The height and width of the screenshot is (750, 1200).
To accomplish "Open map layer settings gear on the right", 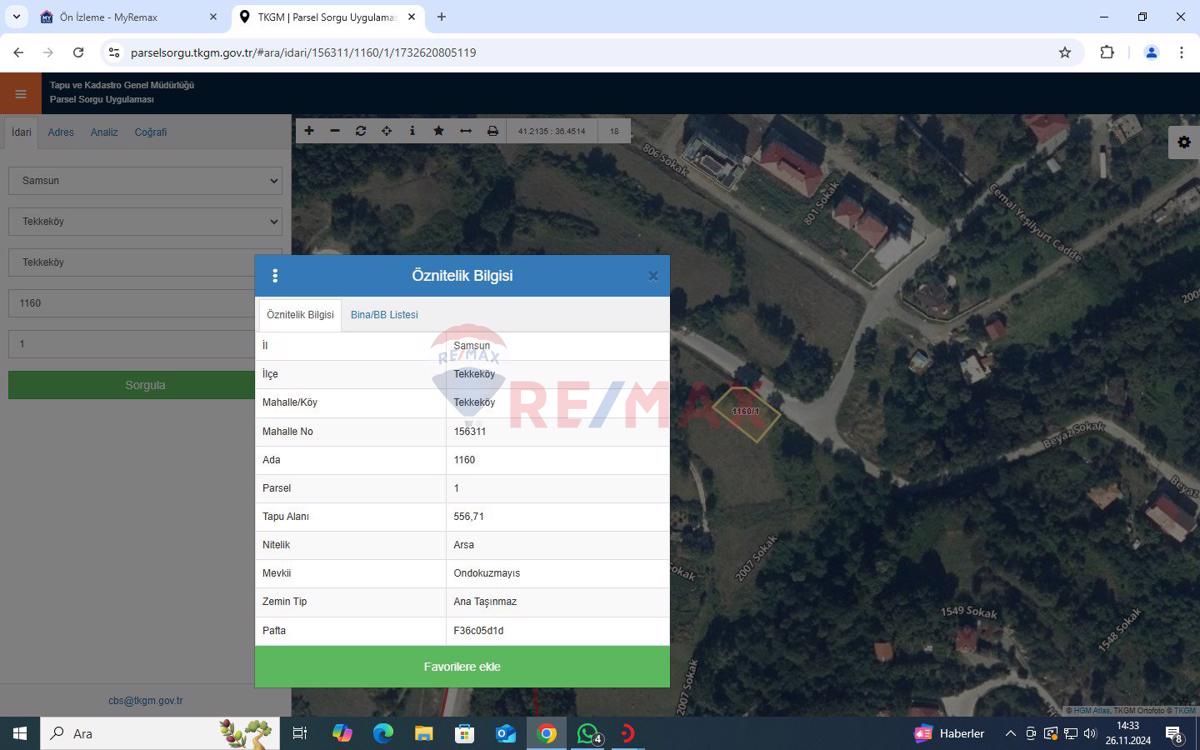I will (1184, 142).
